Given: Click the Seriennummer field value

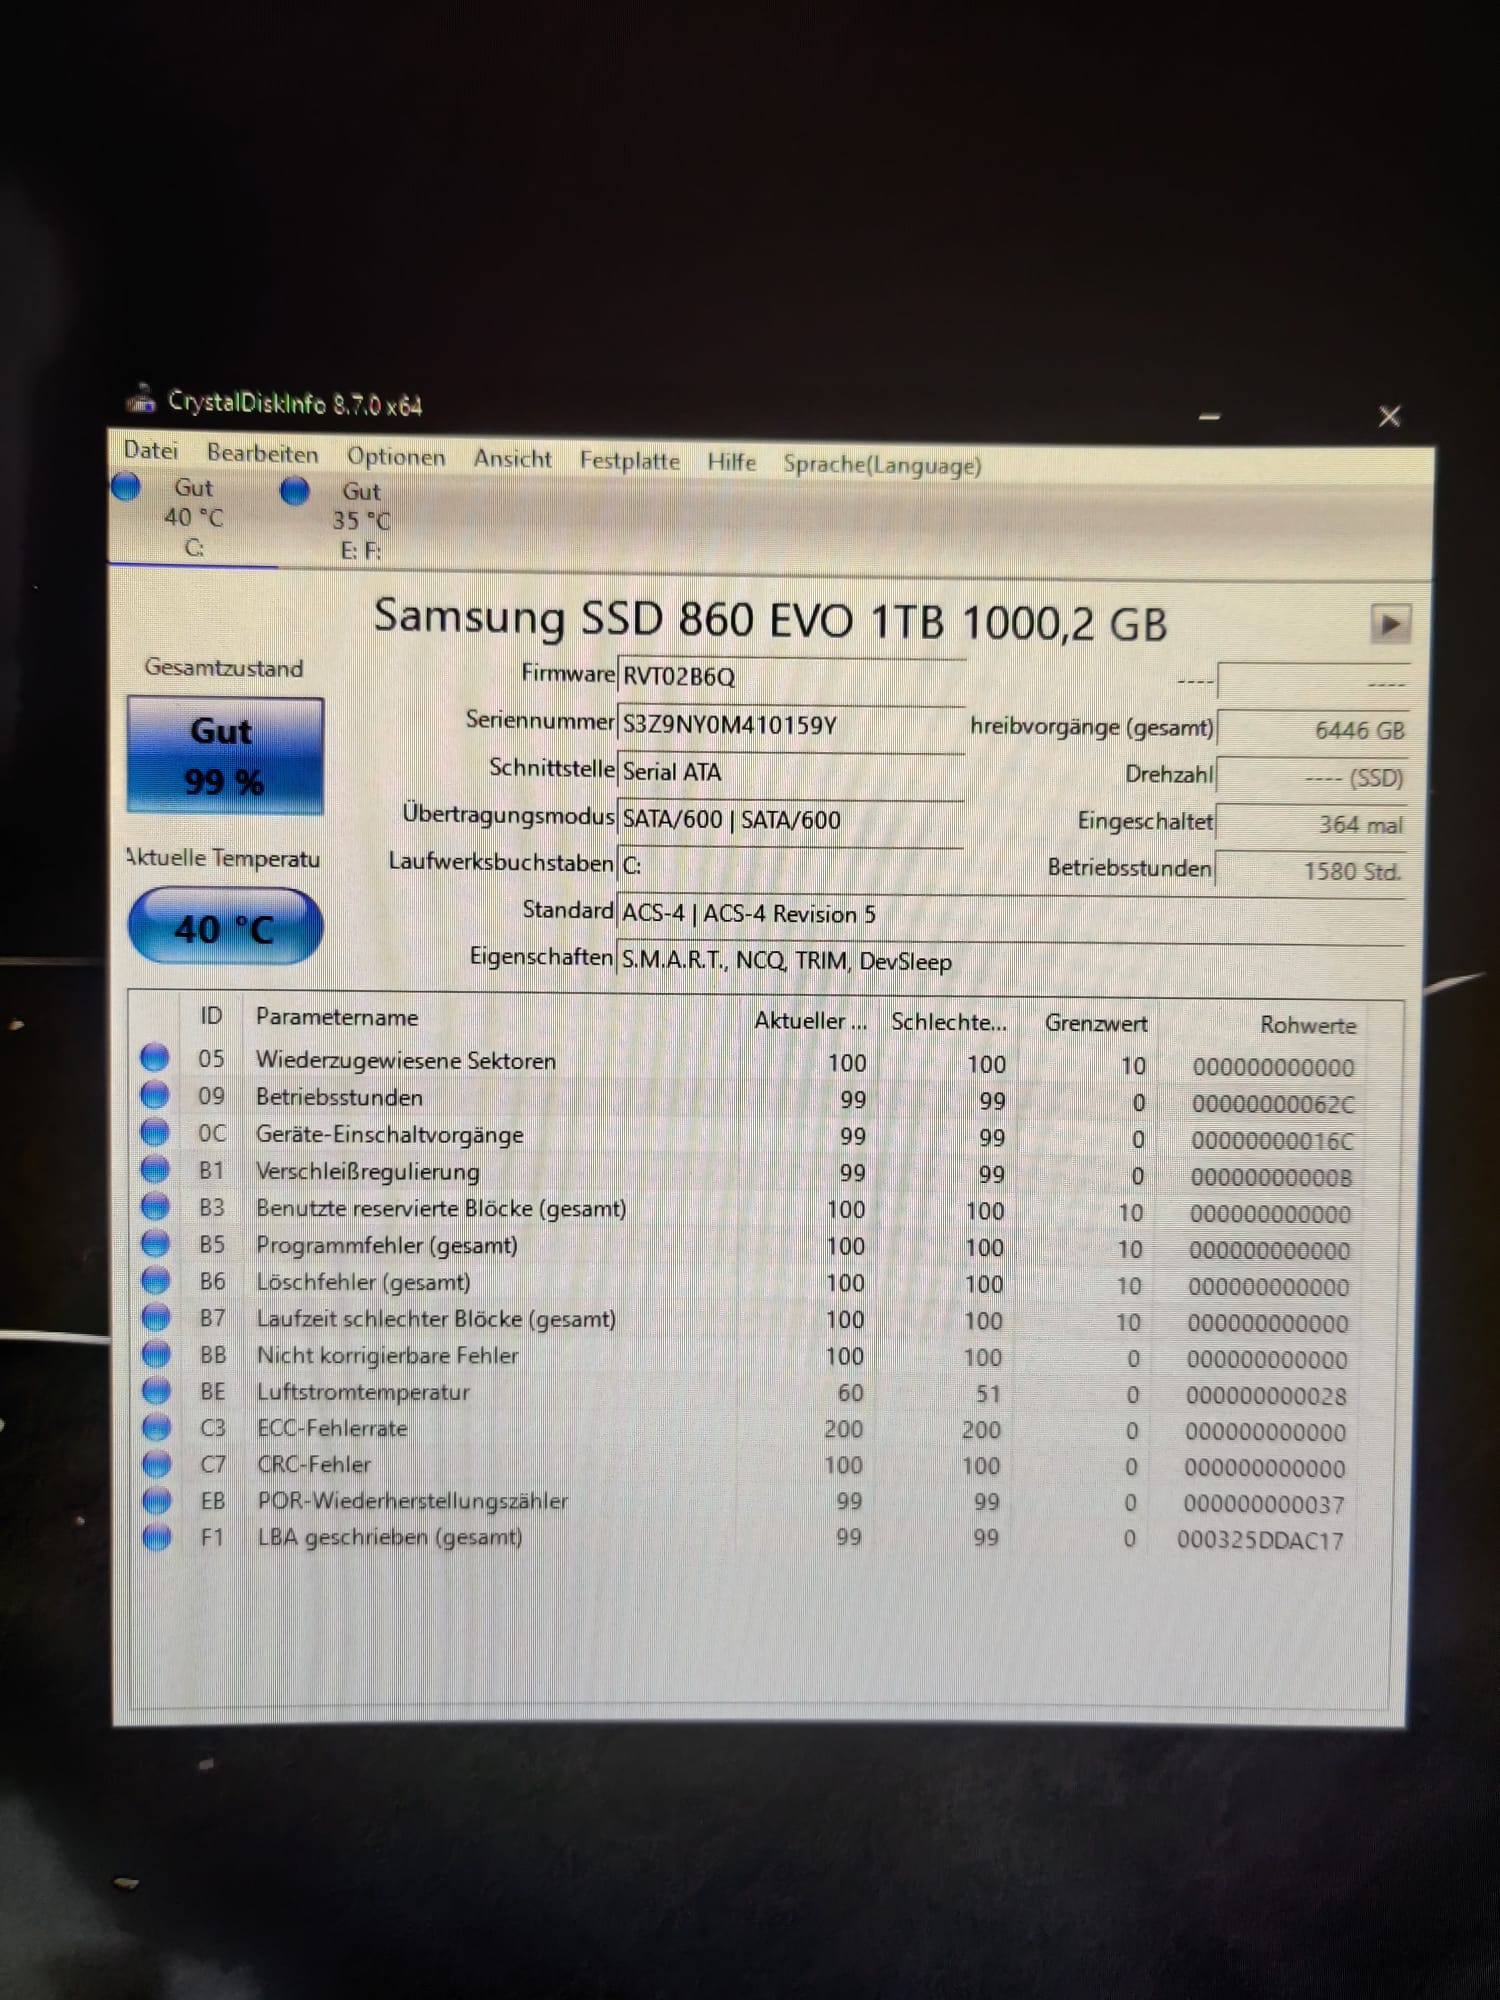Looking at the screenshot, I should point(791,724).
